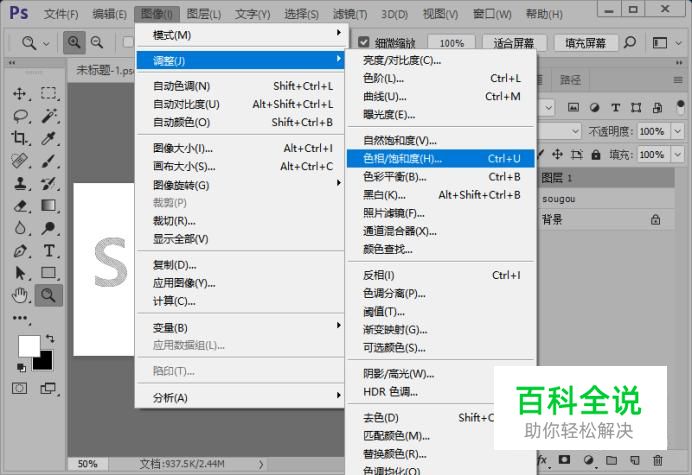The image size is (692, 475).
Task: Open layer filter kind dropdown
Action: 549,107
